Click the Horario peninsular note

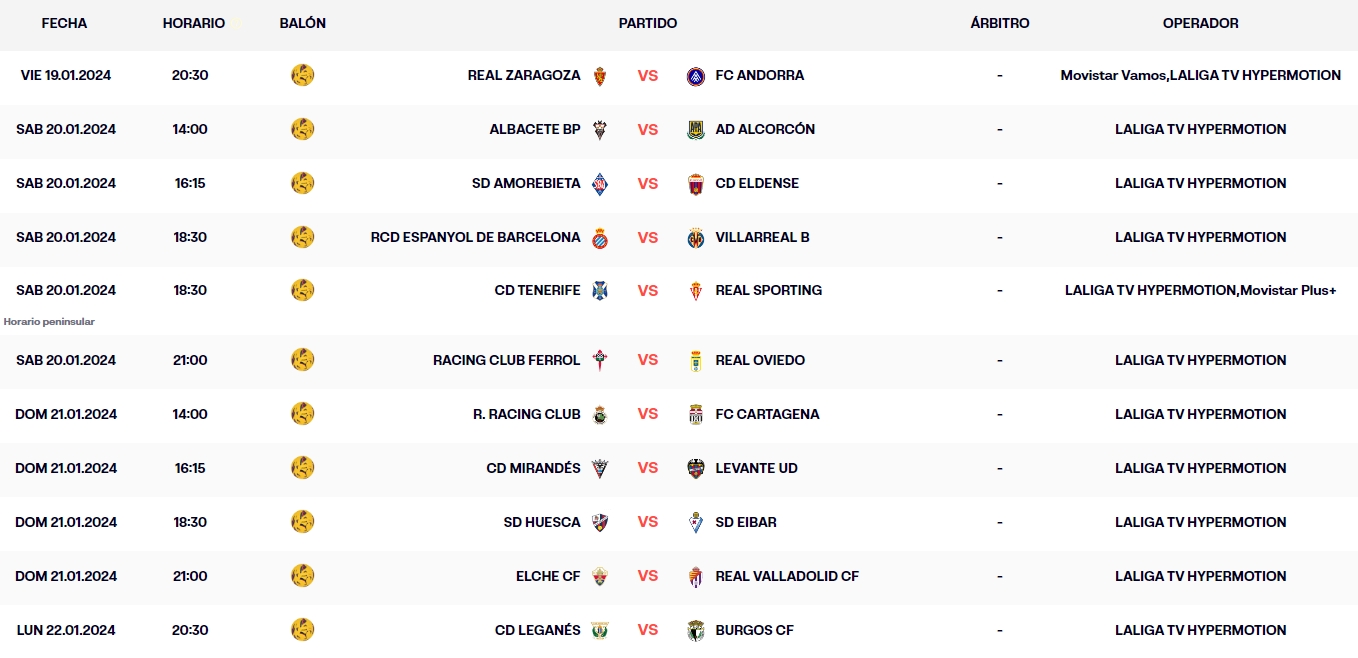[x=51, y=321]
